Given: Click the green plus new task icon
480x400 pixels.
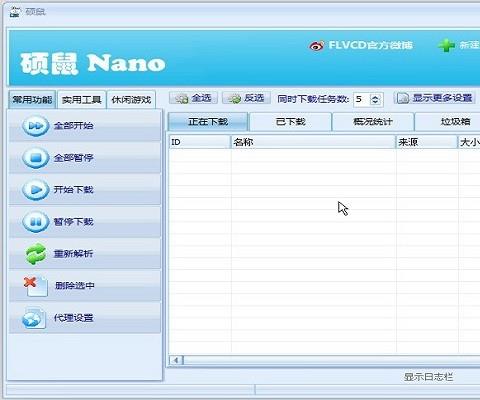Looking at the screenshot, I should tap(446, 45).
